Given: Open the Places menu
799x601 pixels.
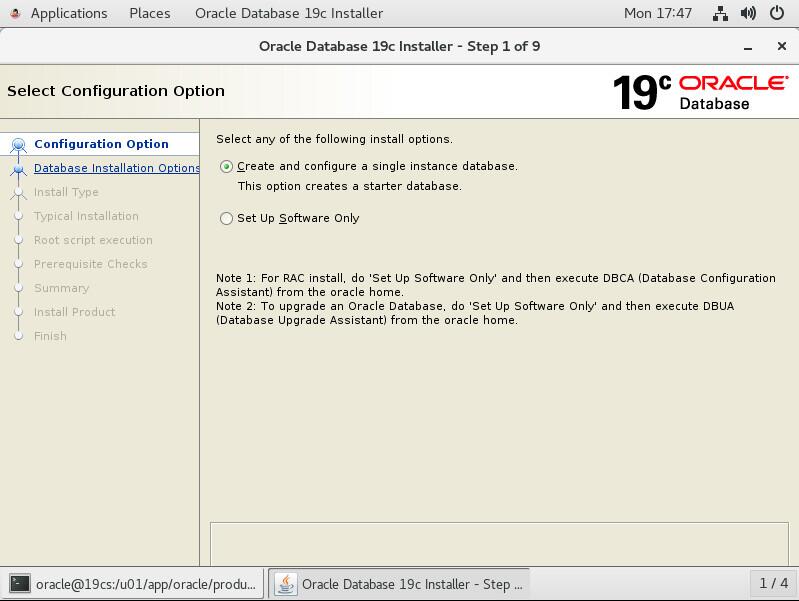Looking at the screenshot, I should click(x=150, y=14).
